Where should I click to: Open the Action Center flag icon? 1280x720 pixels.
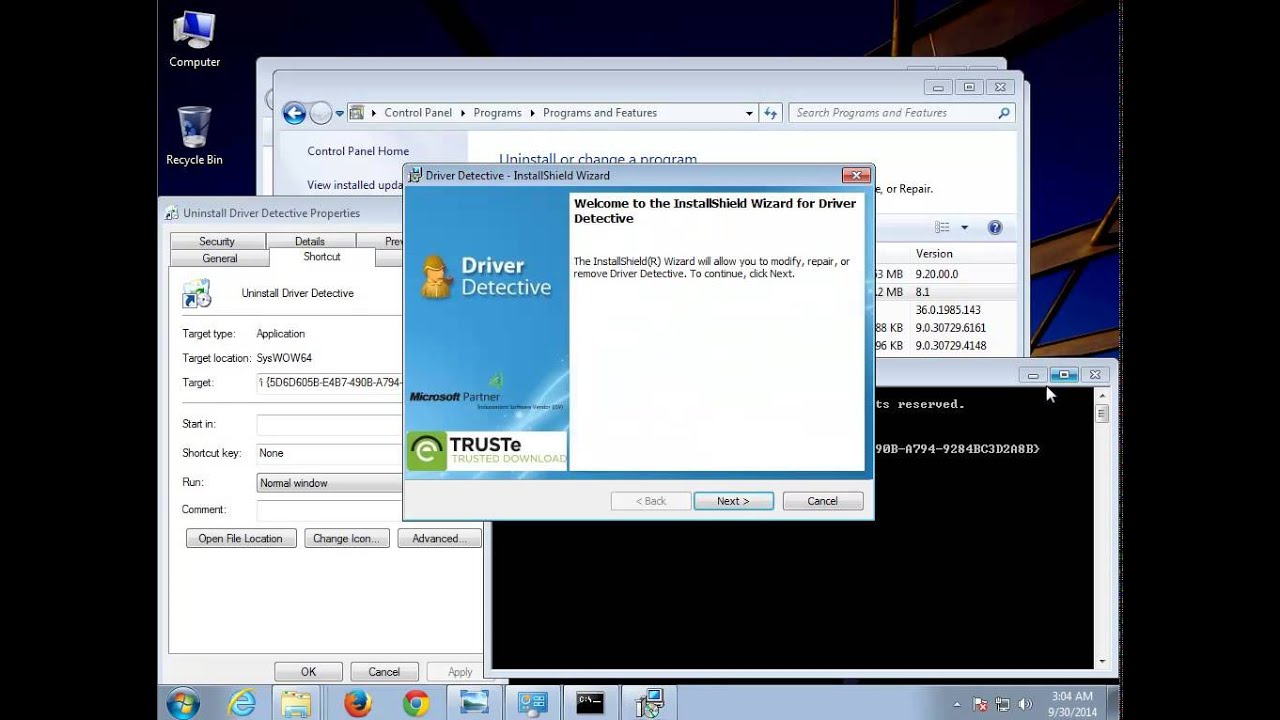click(x=980, y=704)
